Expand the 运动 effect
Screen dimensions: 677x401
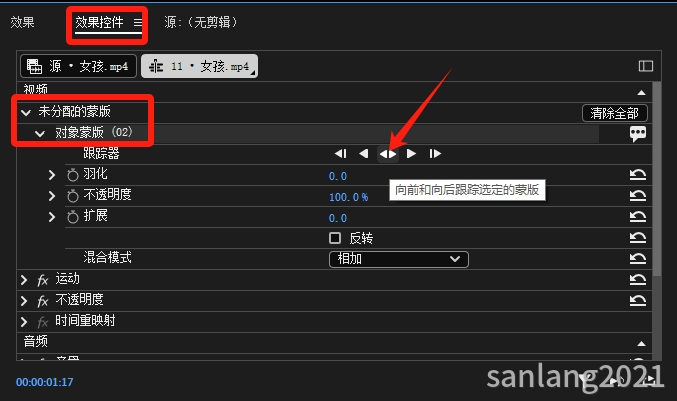pos(24,280)
